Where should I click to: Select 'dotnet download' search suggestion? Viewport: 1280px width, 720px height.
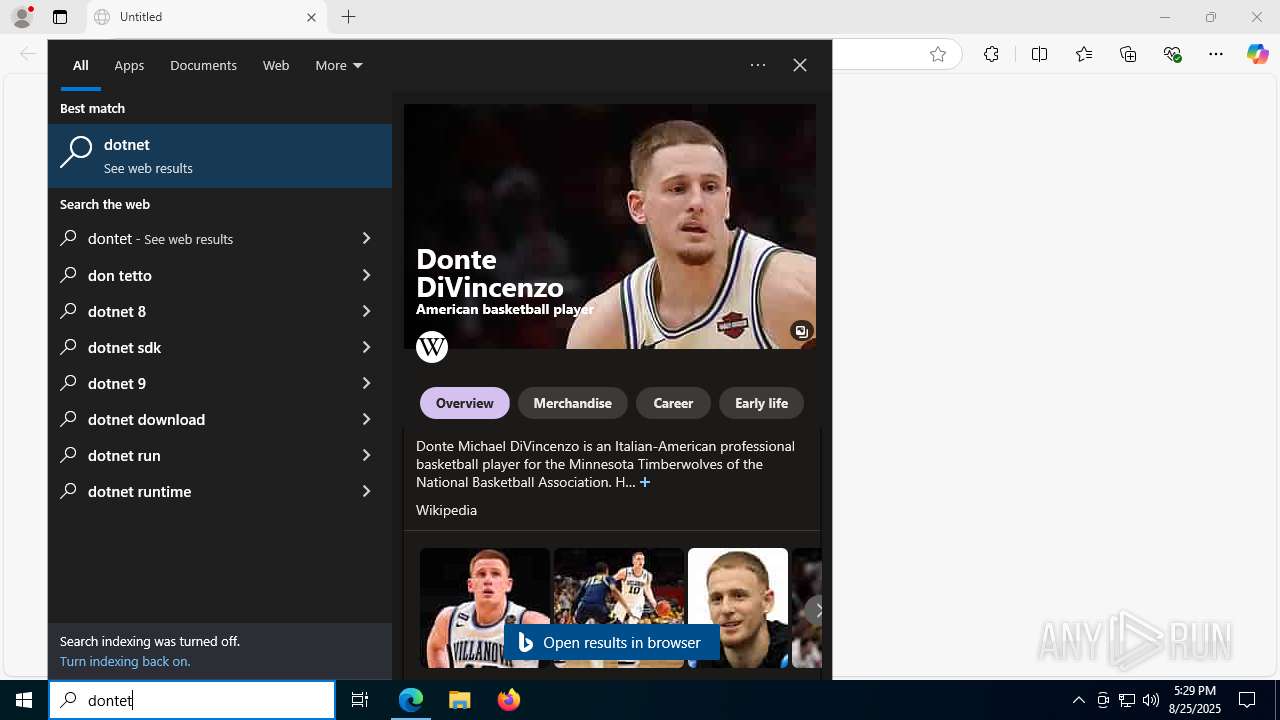[x=220, y=419]
